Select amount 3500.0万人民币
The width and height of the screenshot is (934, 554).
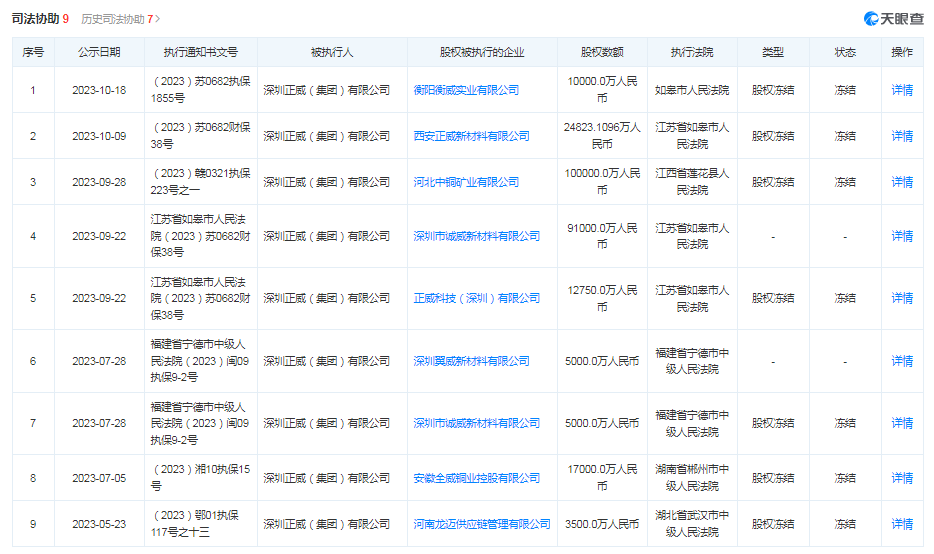[602, 524]
